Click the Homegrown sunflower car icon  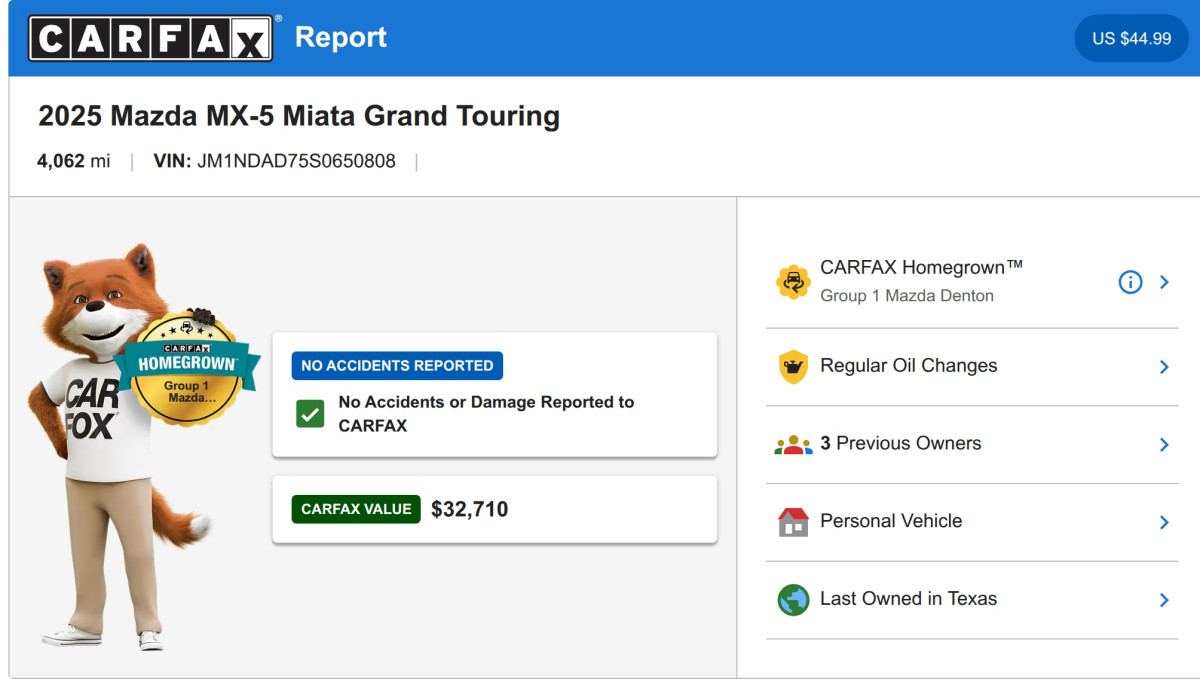click(793, 282)
